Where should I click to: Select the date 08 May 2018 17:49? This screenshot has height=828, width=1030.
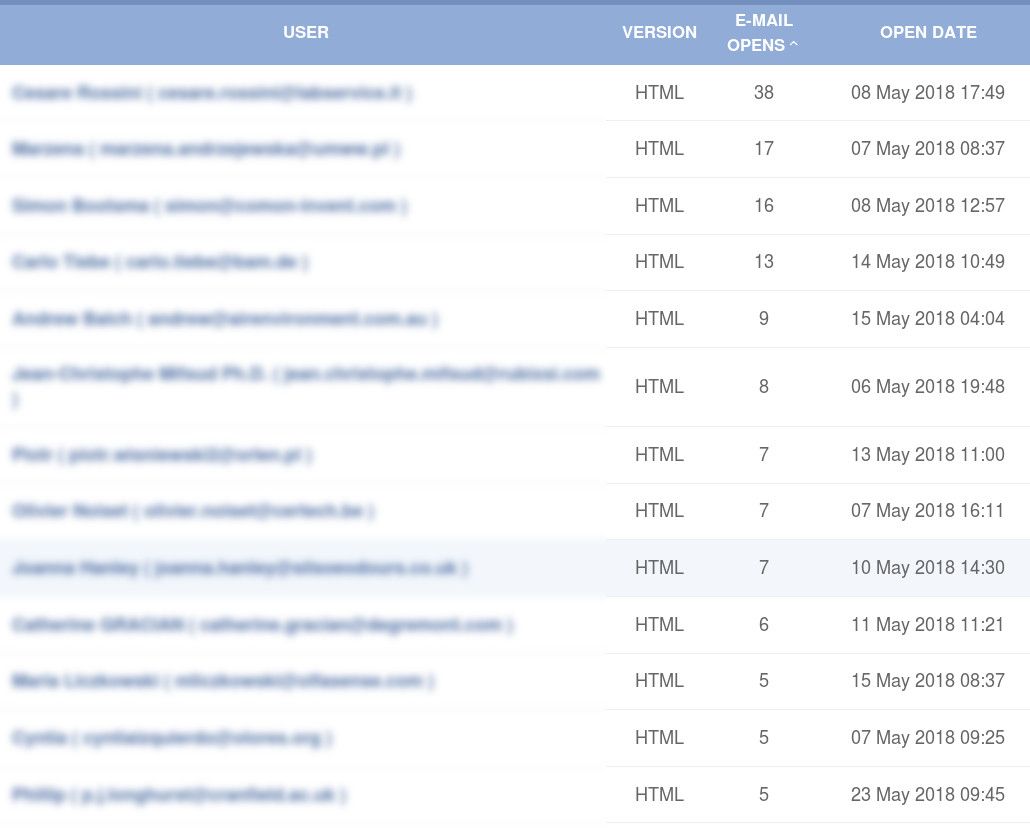(928, 92)
